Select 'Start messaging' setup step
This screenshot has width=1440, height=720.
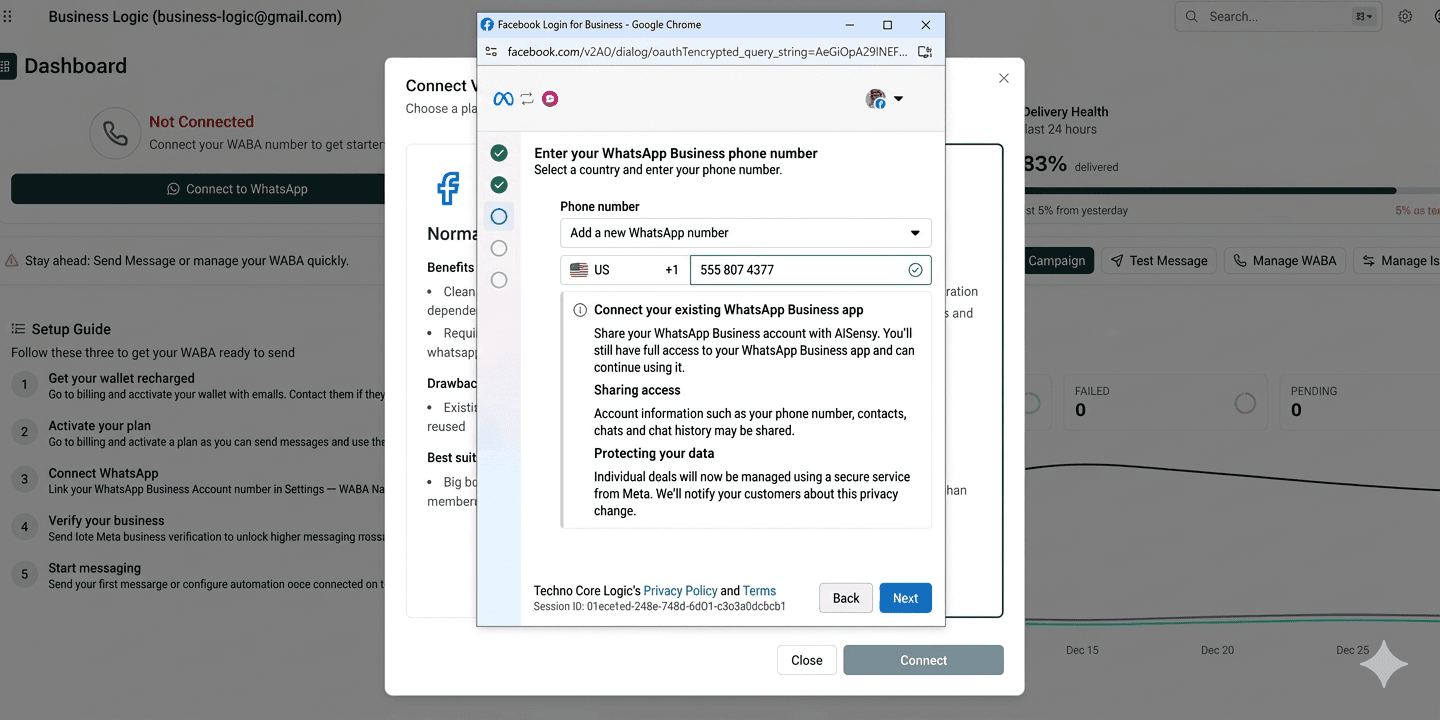198,575
